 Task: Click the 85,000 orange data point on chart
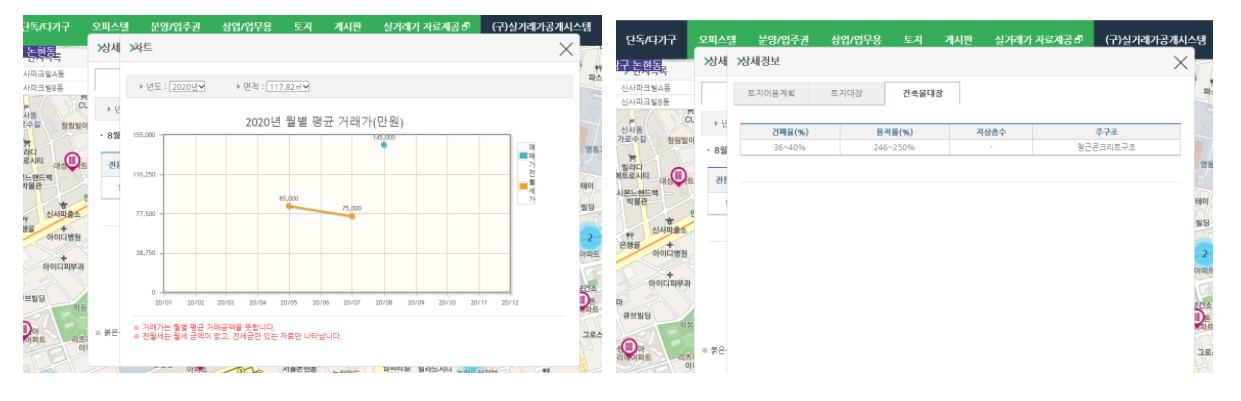pos(289,205)
